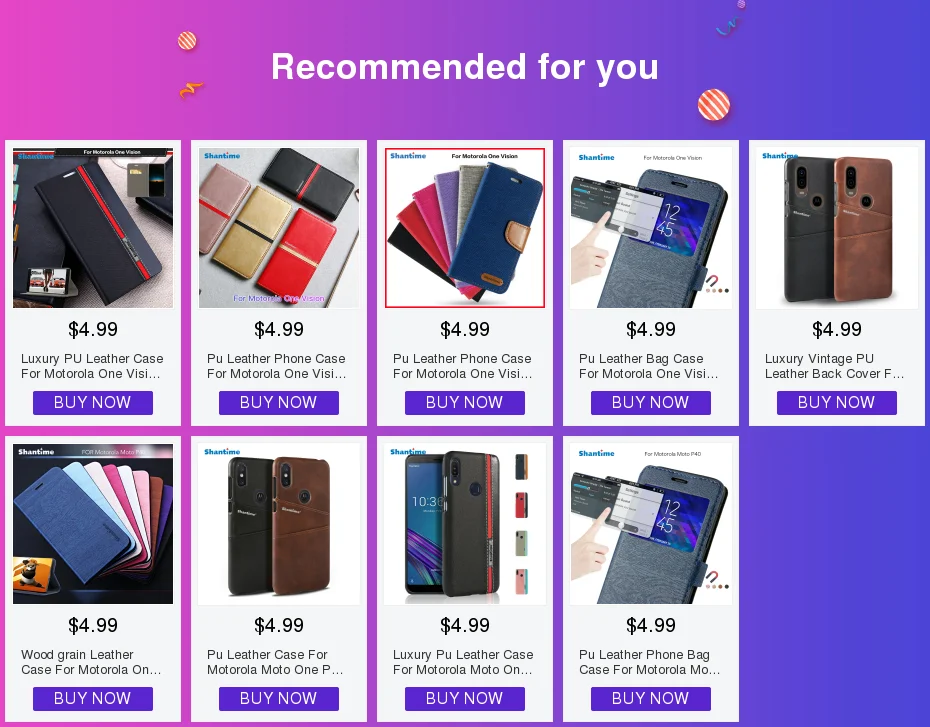Buy the Luxury PU Leather Case for One Vision
Viewport: 930px width, 727px height.
coord(93,403)
